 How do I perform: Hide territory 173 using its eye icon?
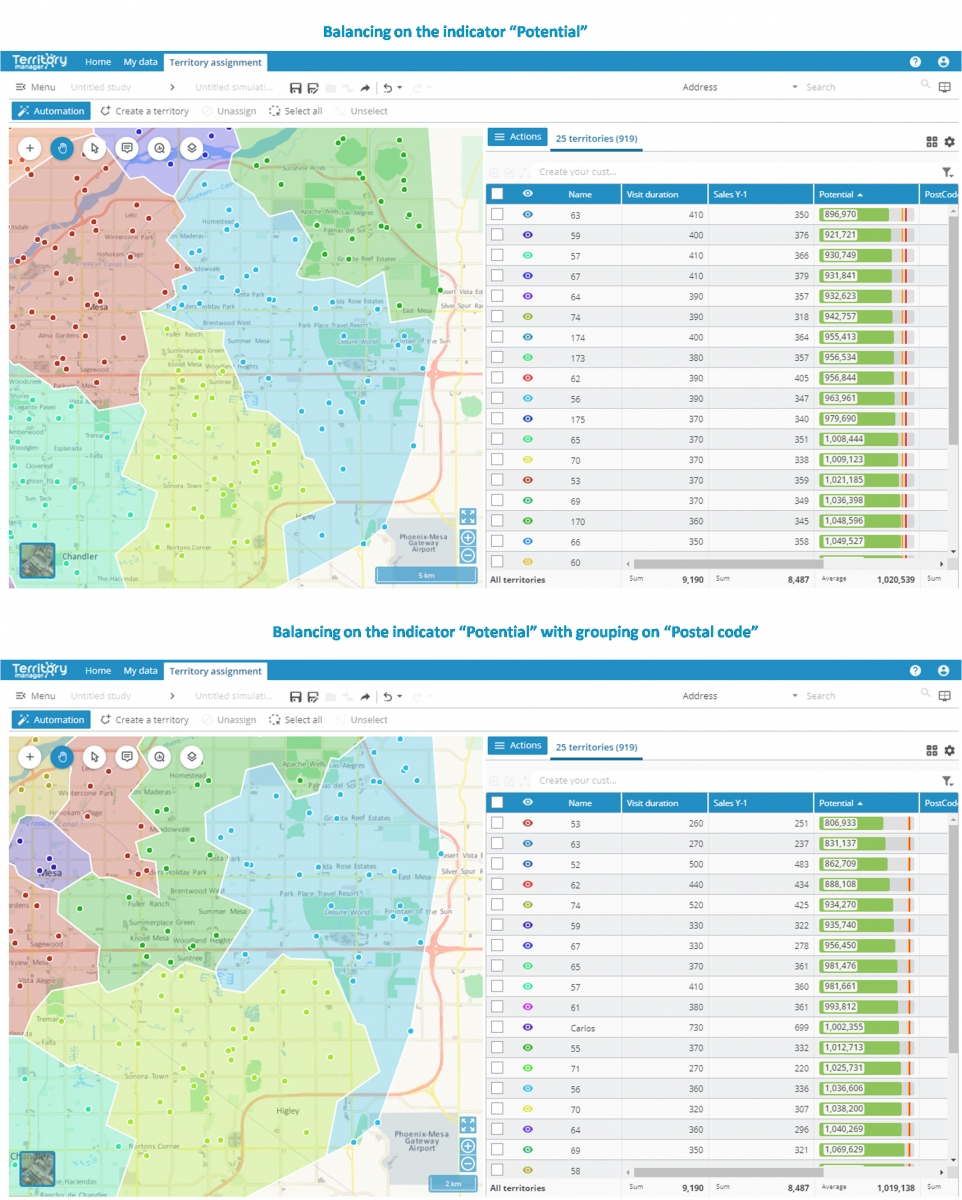[x=528, y=358]
